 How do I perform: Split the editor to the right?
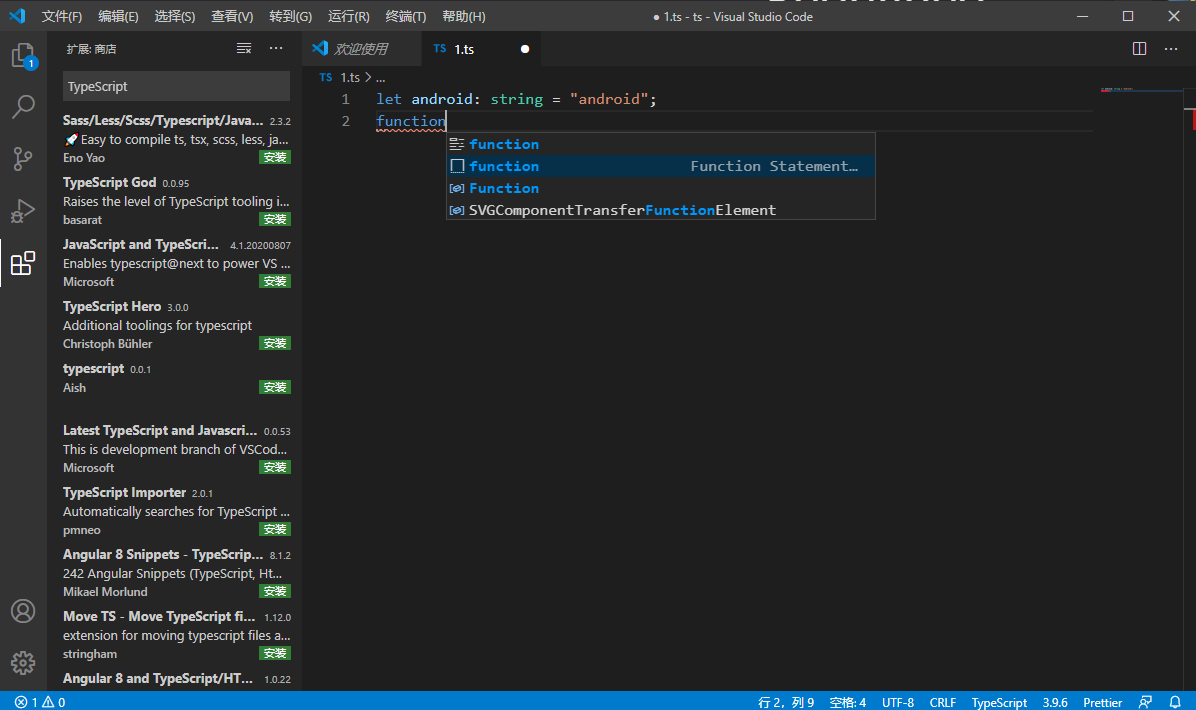[1140, 49]
